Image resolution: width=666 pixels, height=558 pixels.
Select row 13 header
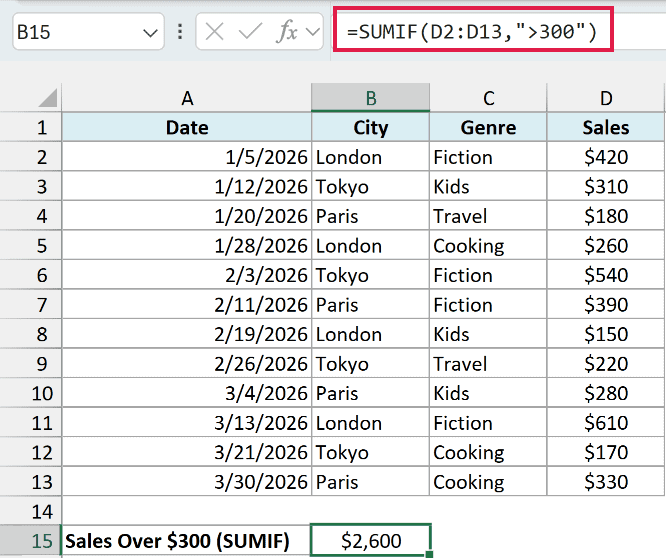[31, 482]
